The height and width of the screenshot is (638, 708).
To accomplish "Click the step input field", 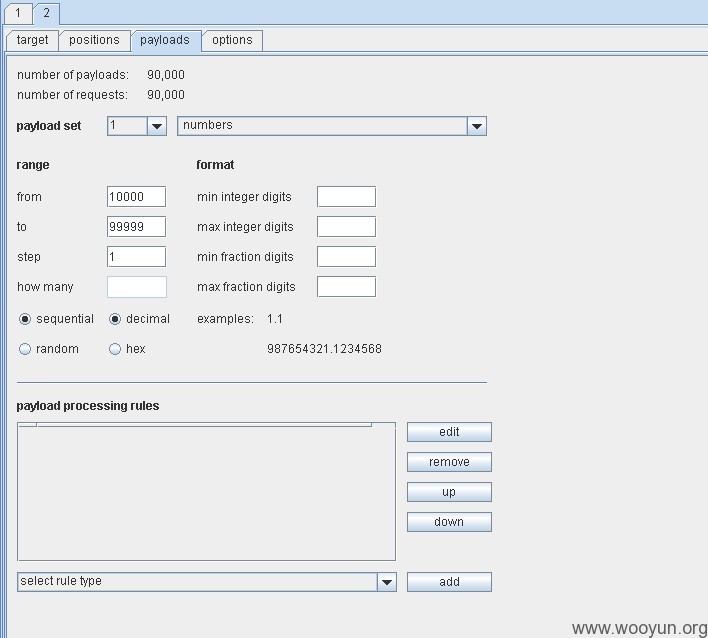I will [x=136, y=257].
